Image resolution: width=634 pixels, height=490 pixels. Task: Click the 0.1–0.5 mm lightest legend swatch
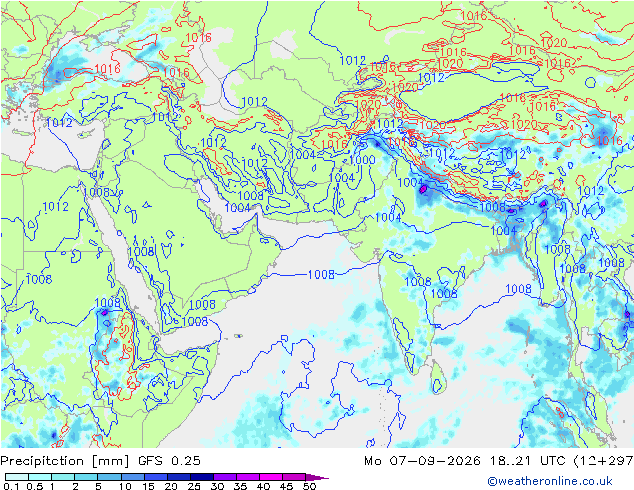[17, 477]
